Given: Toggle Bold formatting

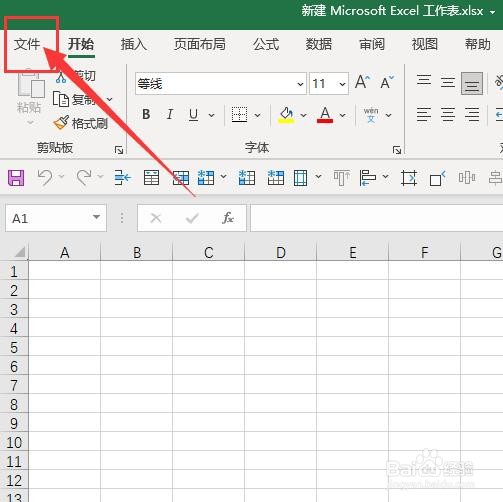Looking at the screenshot, I should pos(146,114).
